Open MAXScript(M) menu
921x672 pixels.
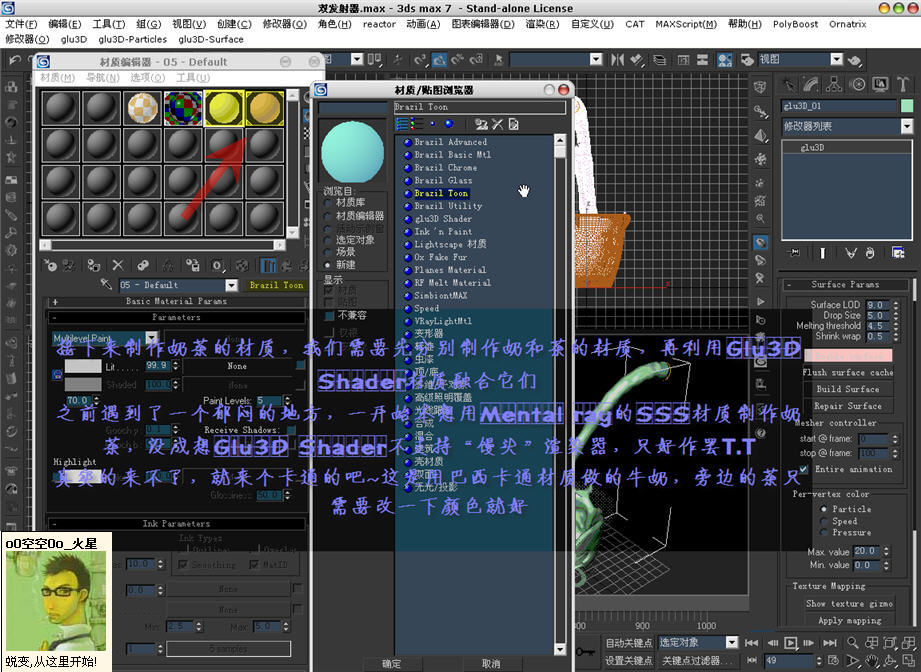pos(686,24)
